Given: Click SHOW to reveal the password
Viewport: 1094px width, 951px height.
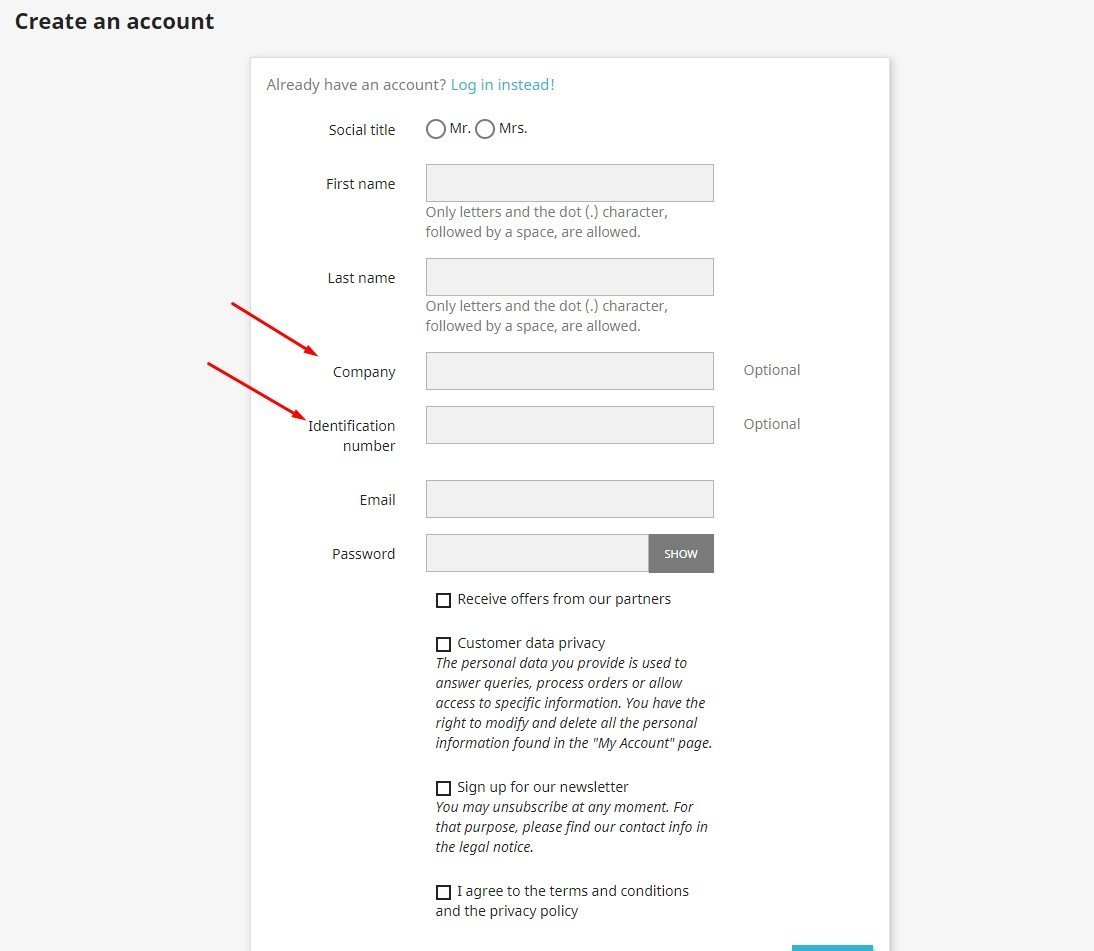Looking at the screenshot, I should pos(681,553).
